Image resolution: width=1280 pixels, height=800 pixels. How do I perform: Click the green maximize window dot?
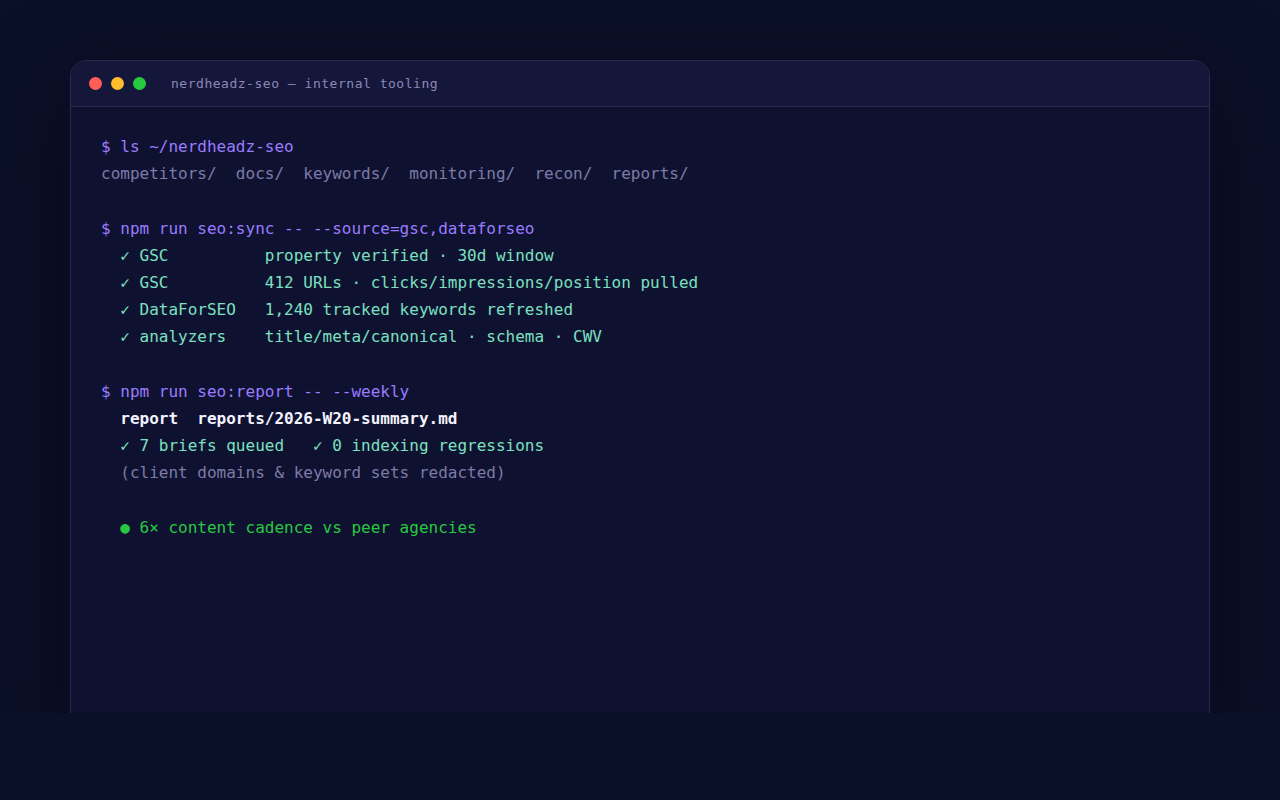pyautogui.click(x=139, y=84)
